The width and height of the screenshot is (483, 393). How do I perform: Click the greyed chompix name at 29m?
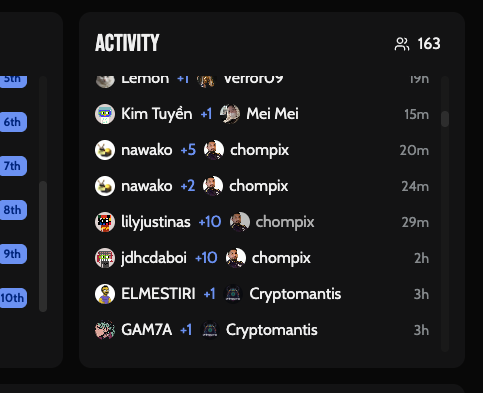285,222
